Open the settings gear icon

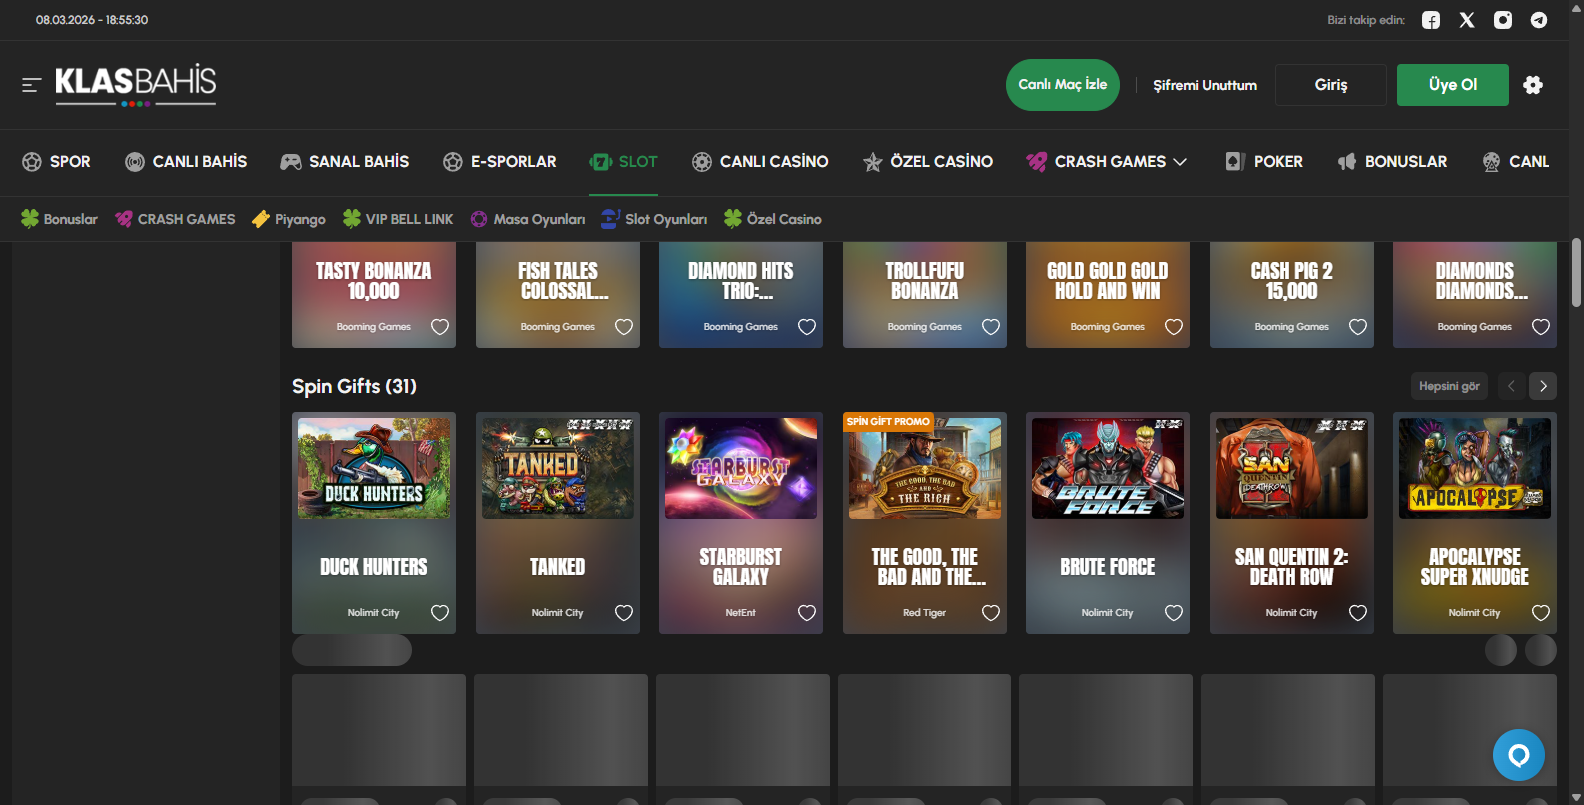(1533, 85)
